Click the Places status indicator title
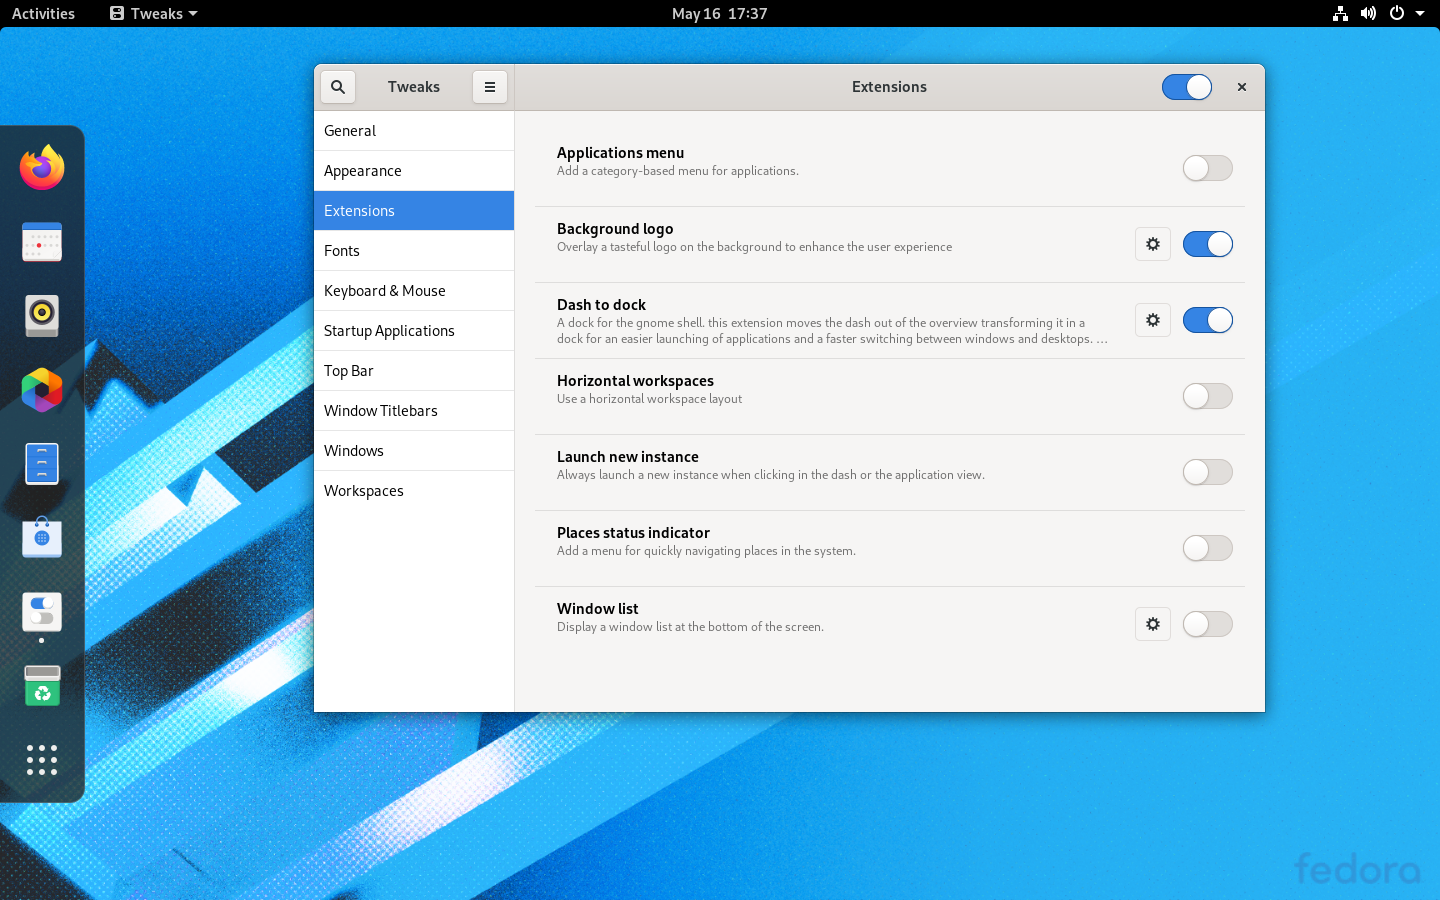The height and width of the screenshot is (900, 1440). click(633, 533)
